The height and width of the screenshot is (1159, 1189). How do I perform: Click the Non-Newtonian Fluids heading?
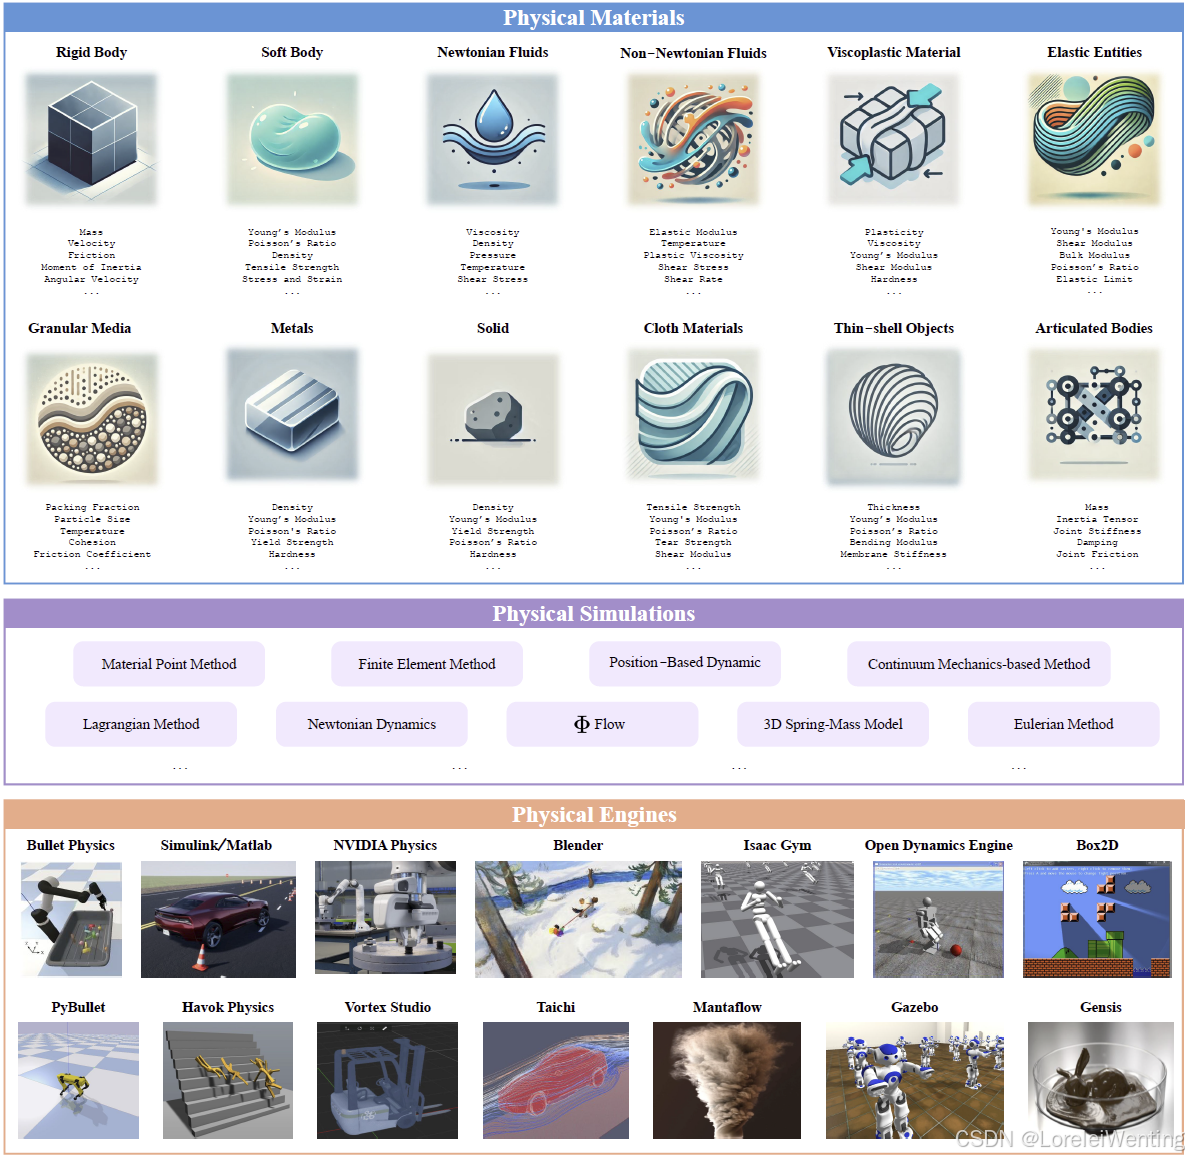tap(693, 53)
